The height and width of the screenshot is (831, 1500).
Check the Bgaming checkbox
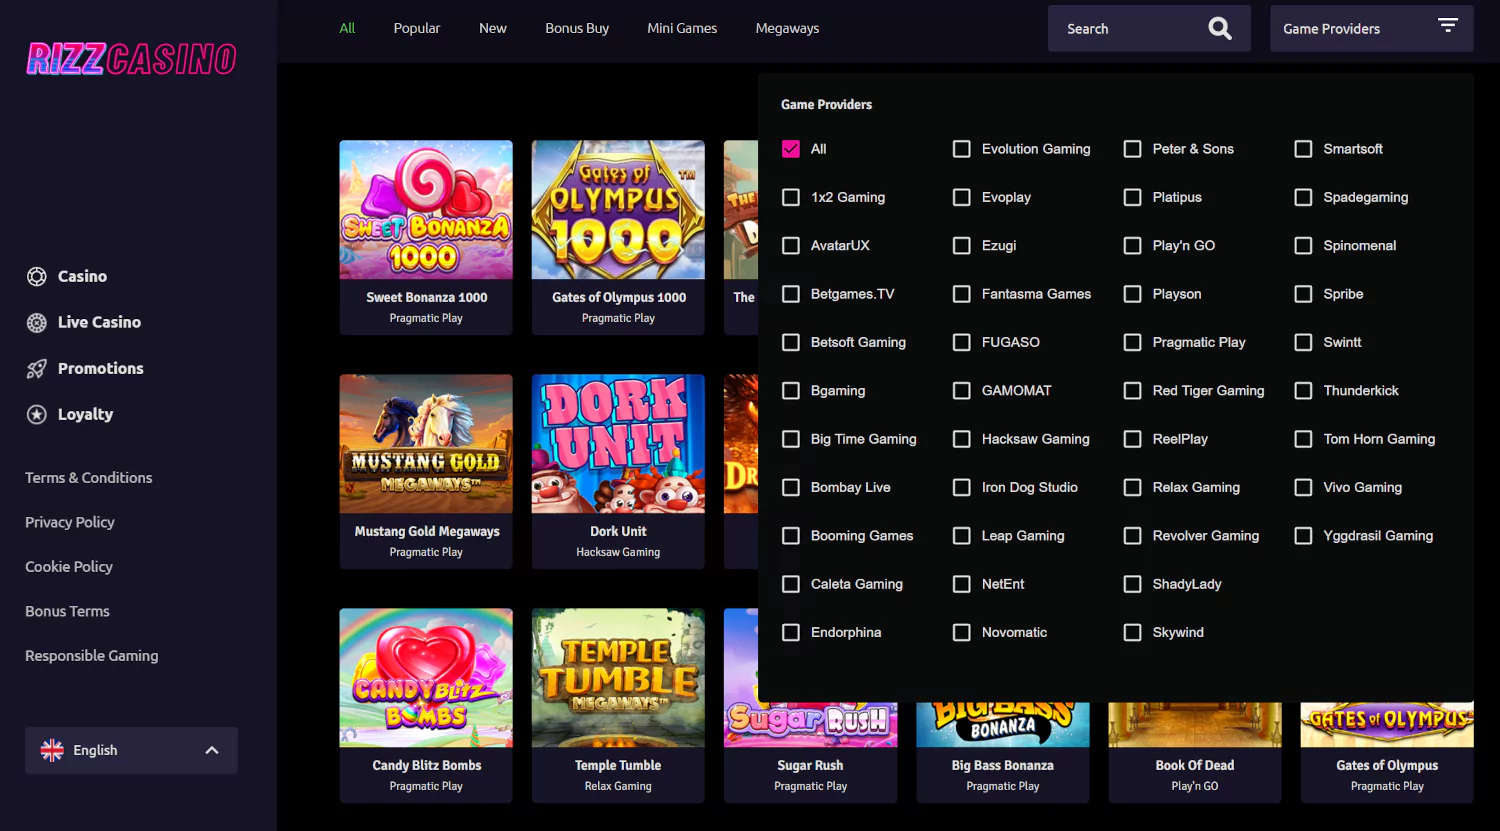(x=791, y=391)
